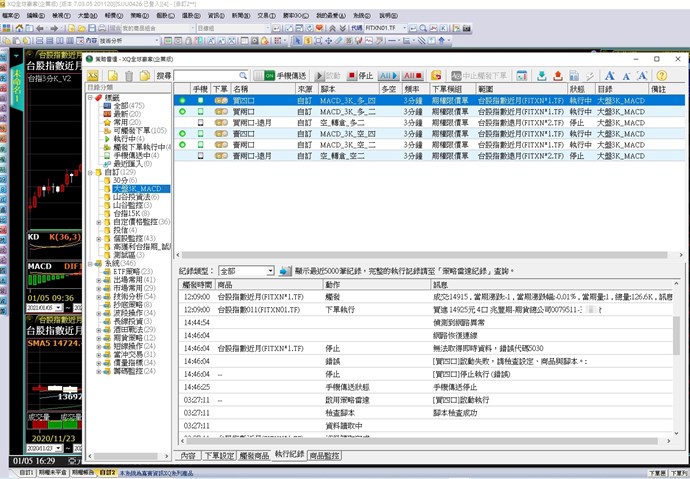Screen dimensions: 690x479
Task: Click the 啟動 start toolbar button
Action: (x=332, y=75)
